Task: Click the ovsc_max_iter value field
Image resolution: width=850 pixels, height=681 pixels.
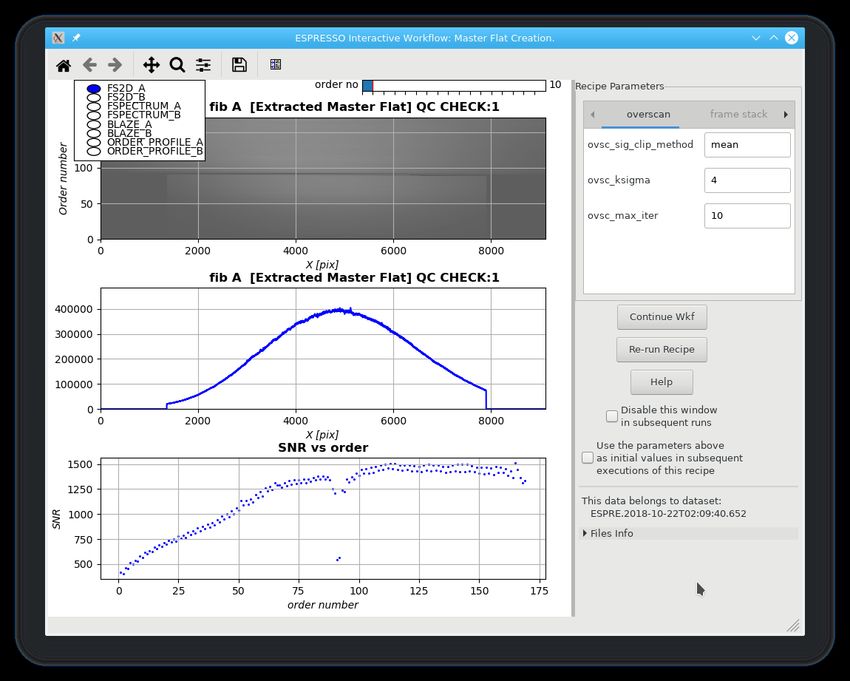Action: coord(747,216)
